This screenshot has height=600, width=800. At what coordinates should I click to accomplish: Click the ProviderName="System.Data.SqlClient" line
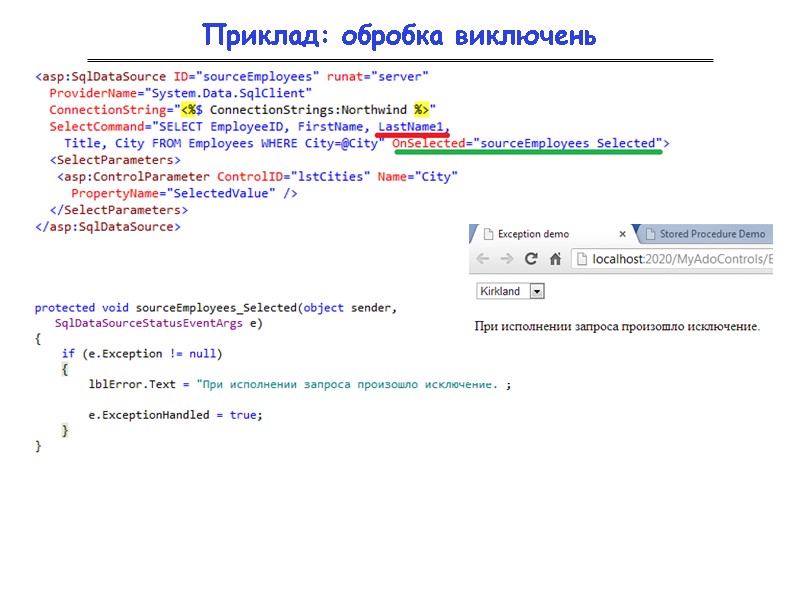pos(180,93)
